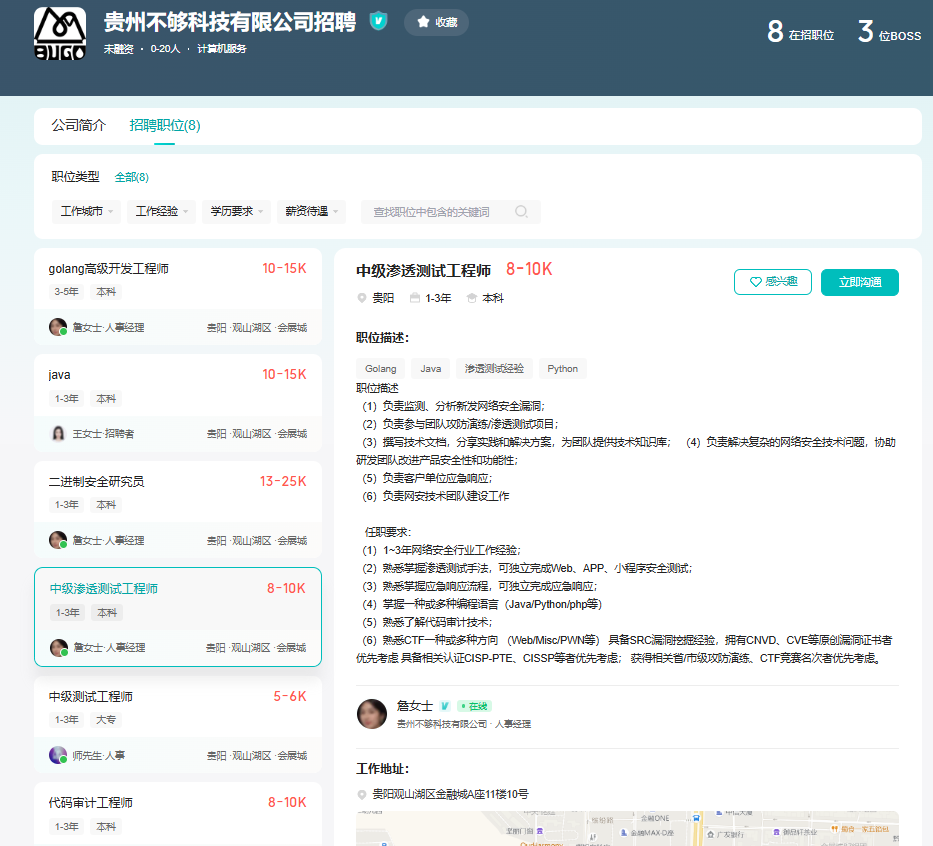Click 大专 tag on 中级测试工程师 card

point(106,720)
